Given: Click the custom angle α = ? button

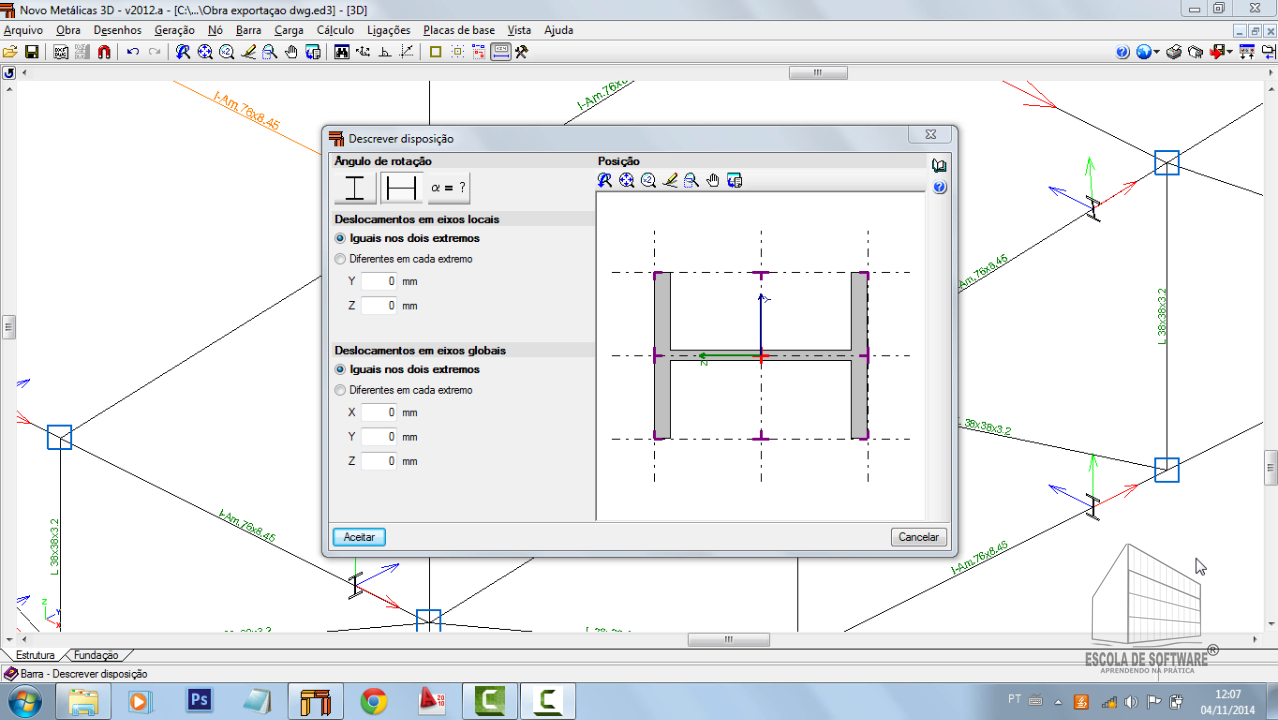Looking at the screenshot, I should pyautogui.click(x=448, y=187).
